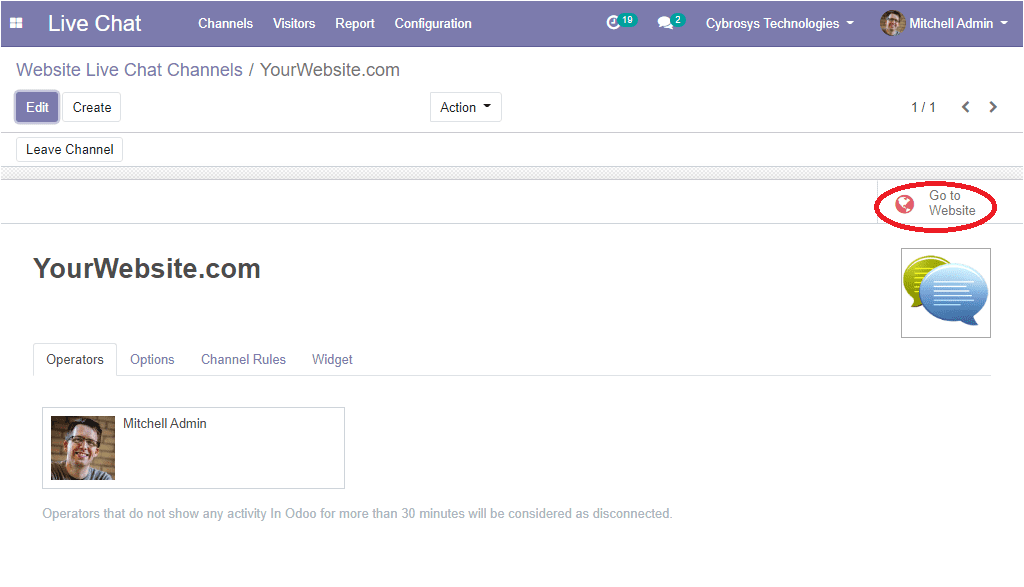
Task: Click the 1 / 1 pager counter
Action: pyautogui.click(x=923, y=107)
